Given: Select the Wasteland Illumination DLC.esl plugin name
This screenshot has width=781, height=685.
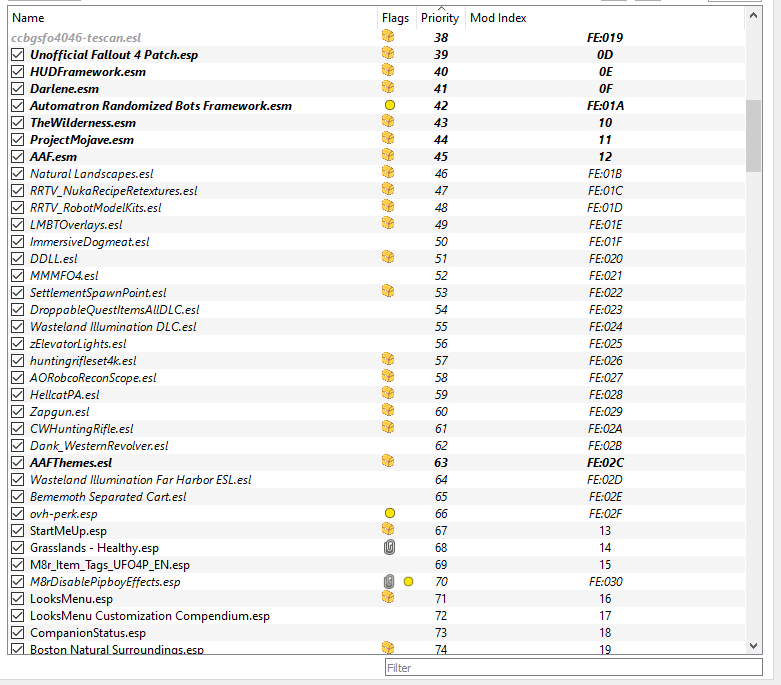Looking at the screenshot, I should 113,327.
